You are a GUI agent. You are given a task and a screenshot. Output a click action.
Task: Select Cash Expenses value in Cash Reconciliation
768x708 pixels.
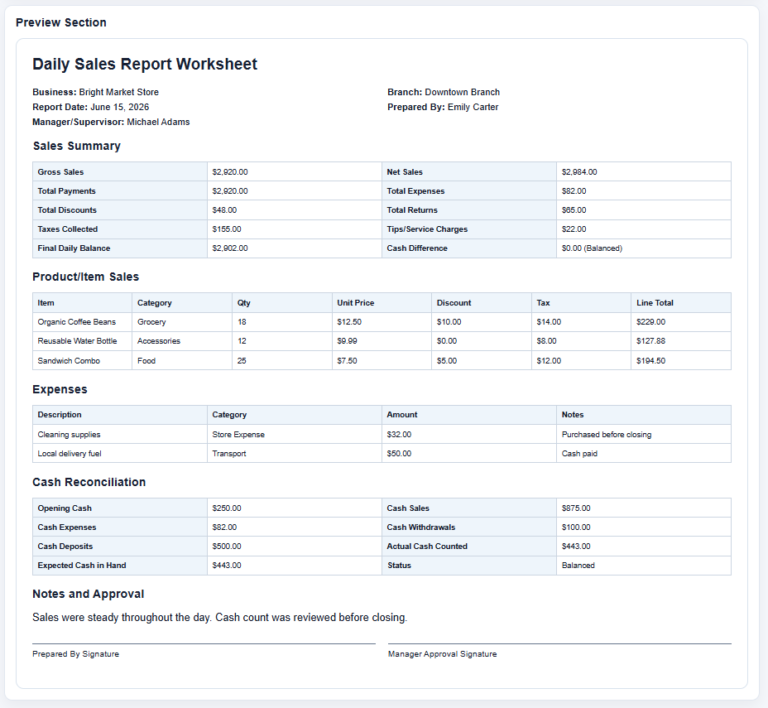(x=224, y=527)
